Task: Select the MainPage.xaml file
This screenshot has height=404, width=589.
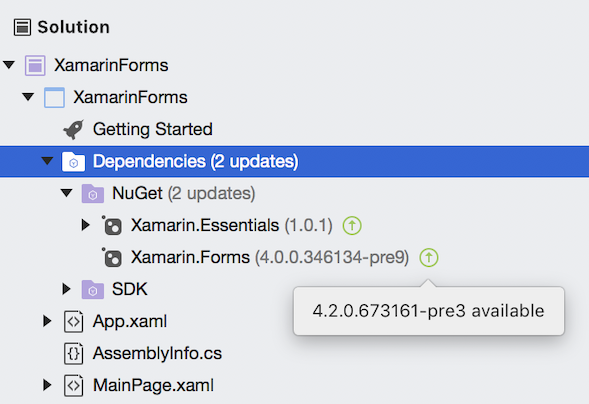Action: pyautogui.click(x=153, y=386)
